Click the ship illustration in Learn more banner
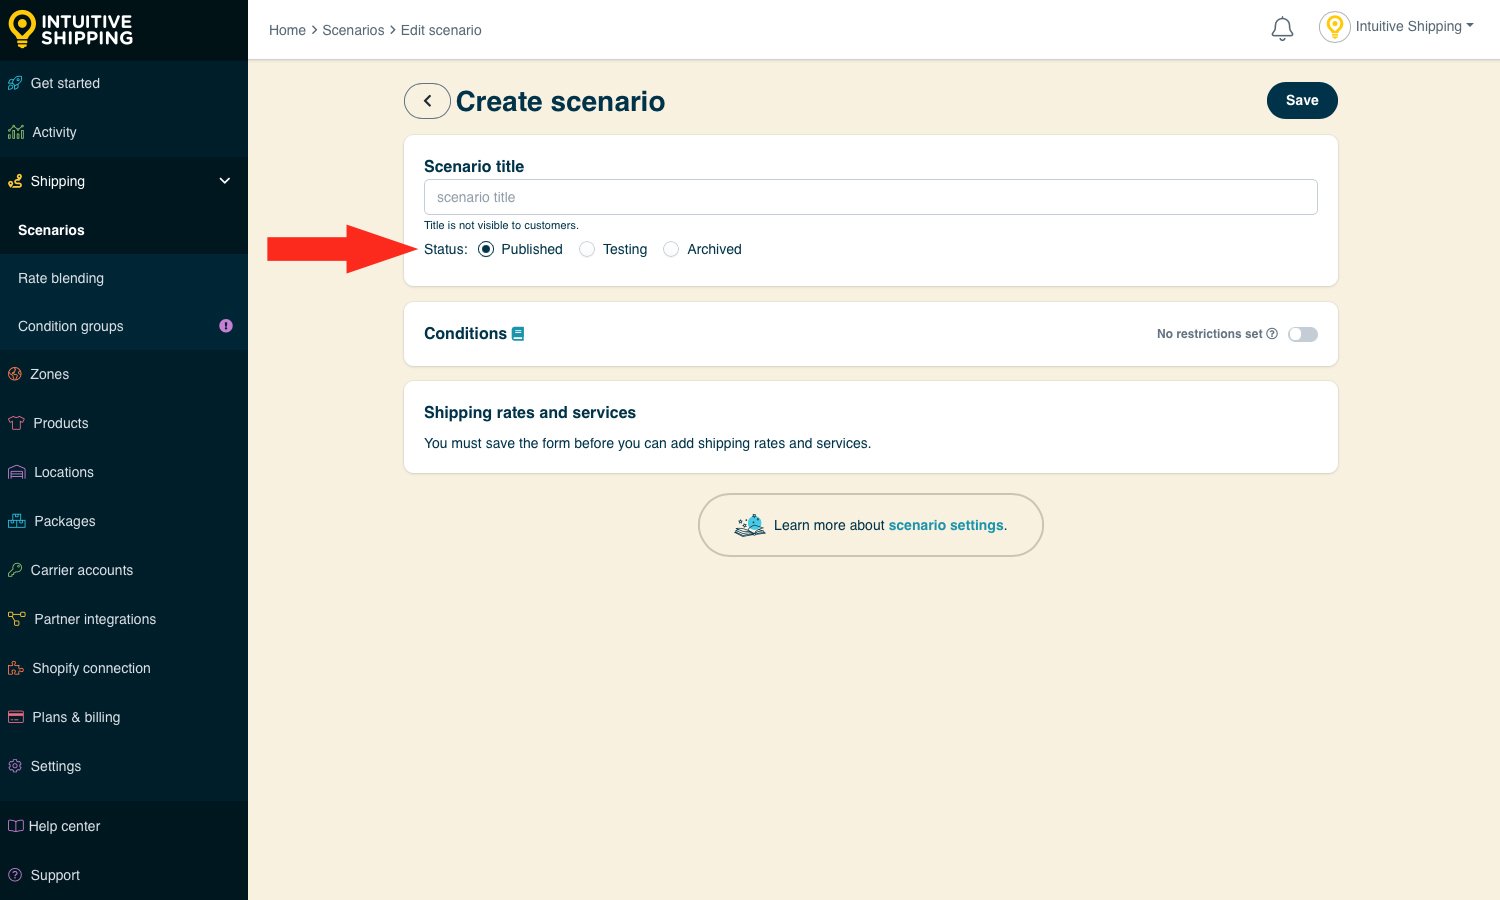 coord(750,525)
